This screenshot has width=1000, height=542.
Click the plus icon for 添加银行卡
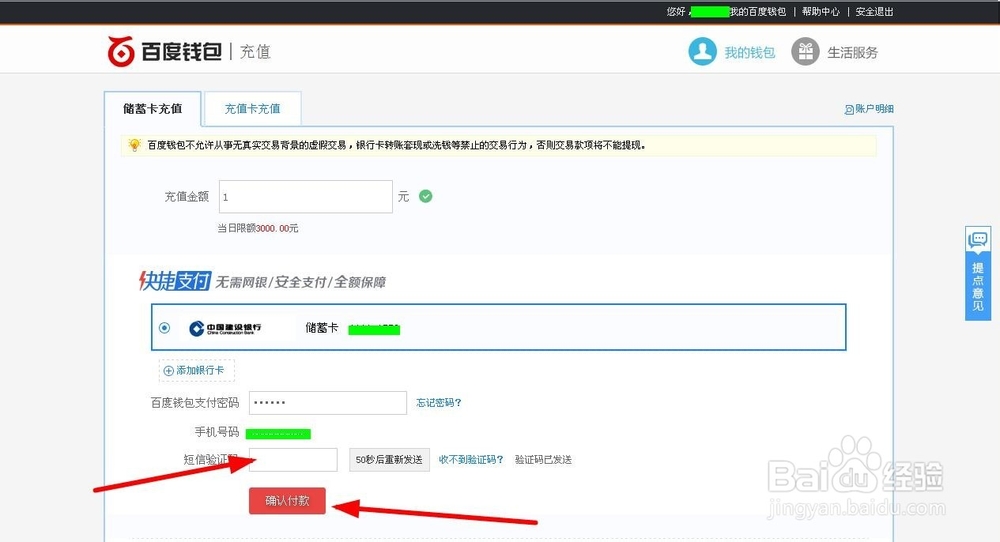[x=168, y=370]
